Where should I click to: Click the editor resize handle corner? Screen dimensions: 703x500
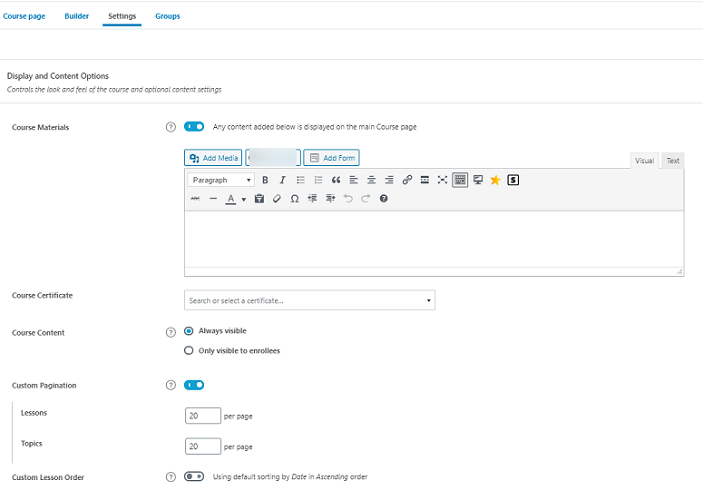pyautogui.click(x=679, y=271)
